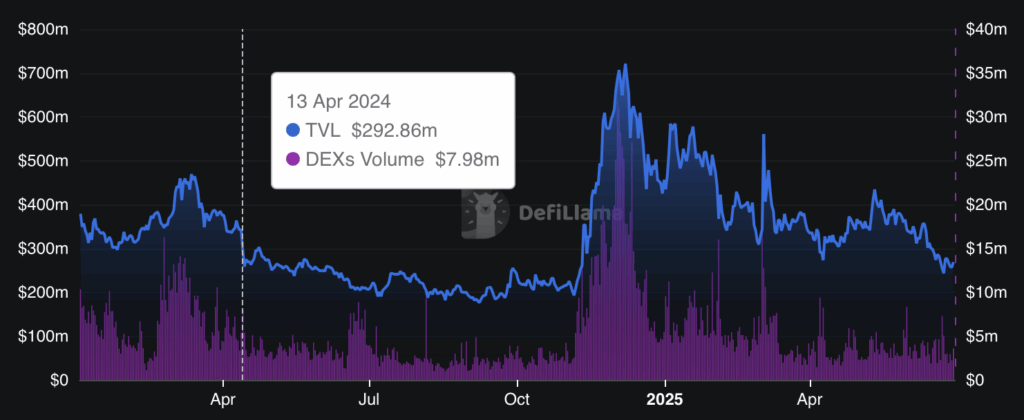The image size is (1024, 420).
Task: Click the "$100m" left axis label
Action: (44, 336)
